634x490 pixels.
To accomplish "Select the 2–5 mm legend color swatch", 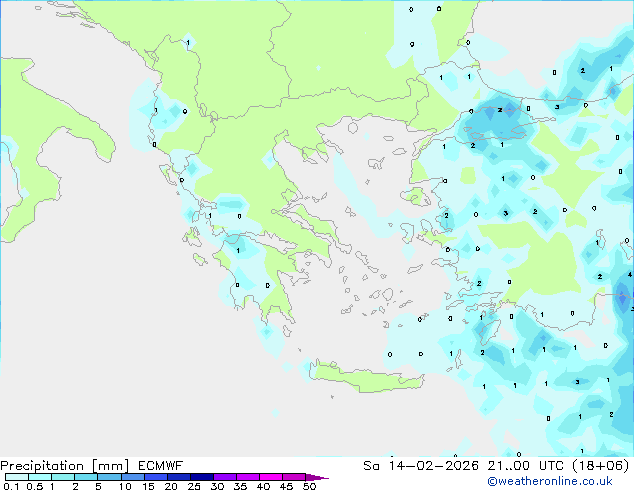I will pyautogui.click(x=86, y=477).
